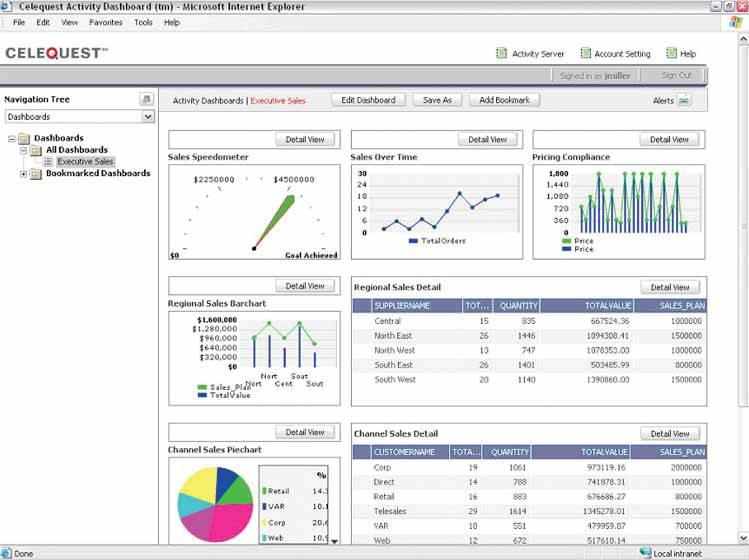Click the Navigation Tree collapse panel icon
The width and height of the screenshot is (749, 560).
point(146,100)
